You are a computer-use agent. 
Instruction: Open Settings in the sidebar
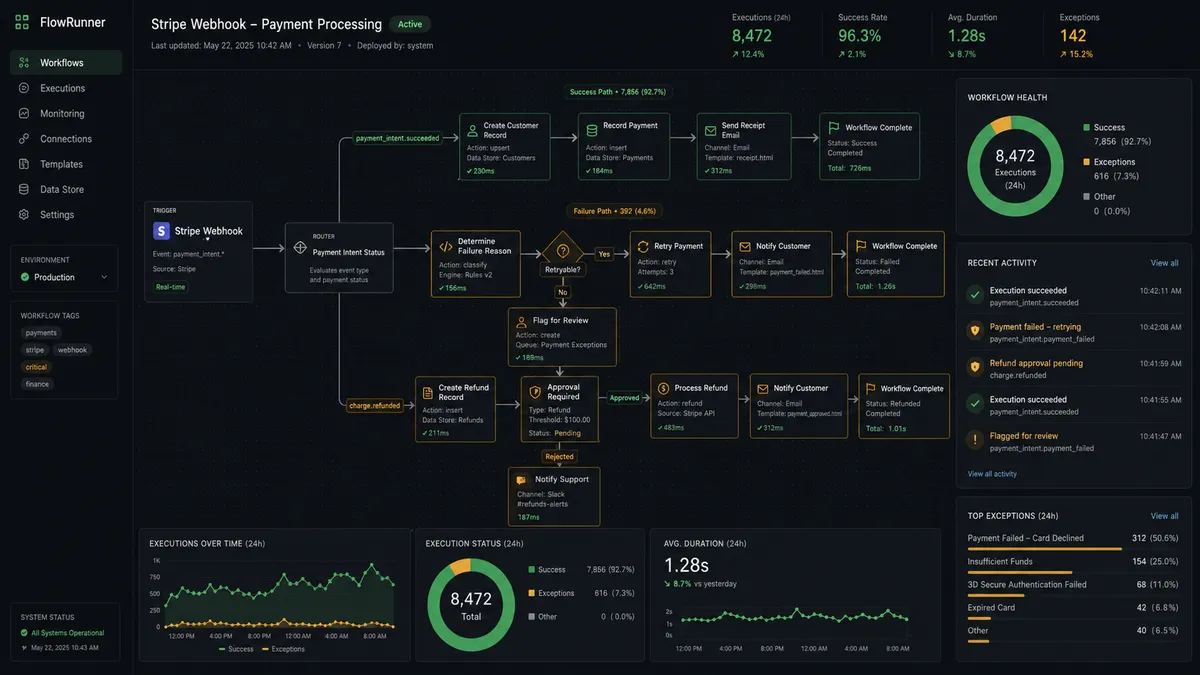[66, 215]
